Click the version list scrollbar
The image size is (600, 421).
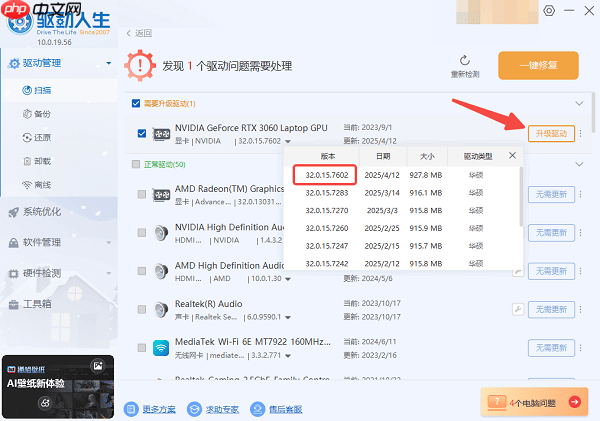[521, 196]
